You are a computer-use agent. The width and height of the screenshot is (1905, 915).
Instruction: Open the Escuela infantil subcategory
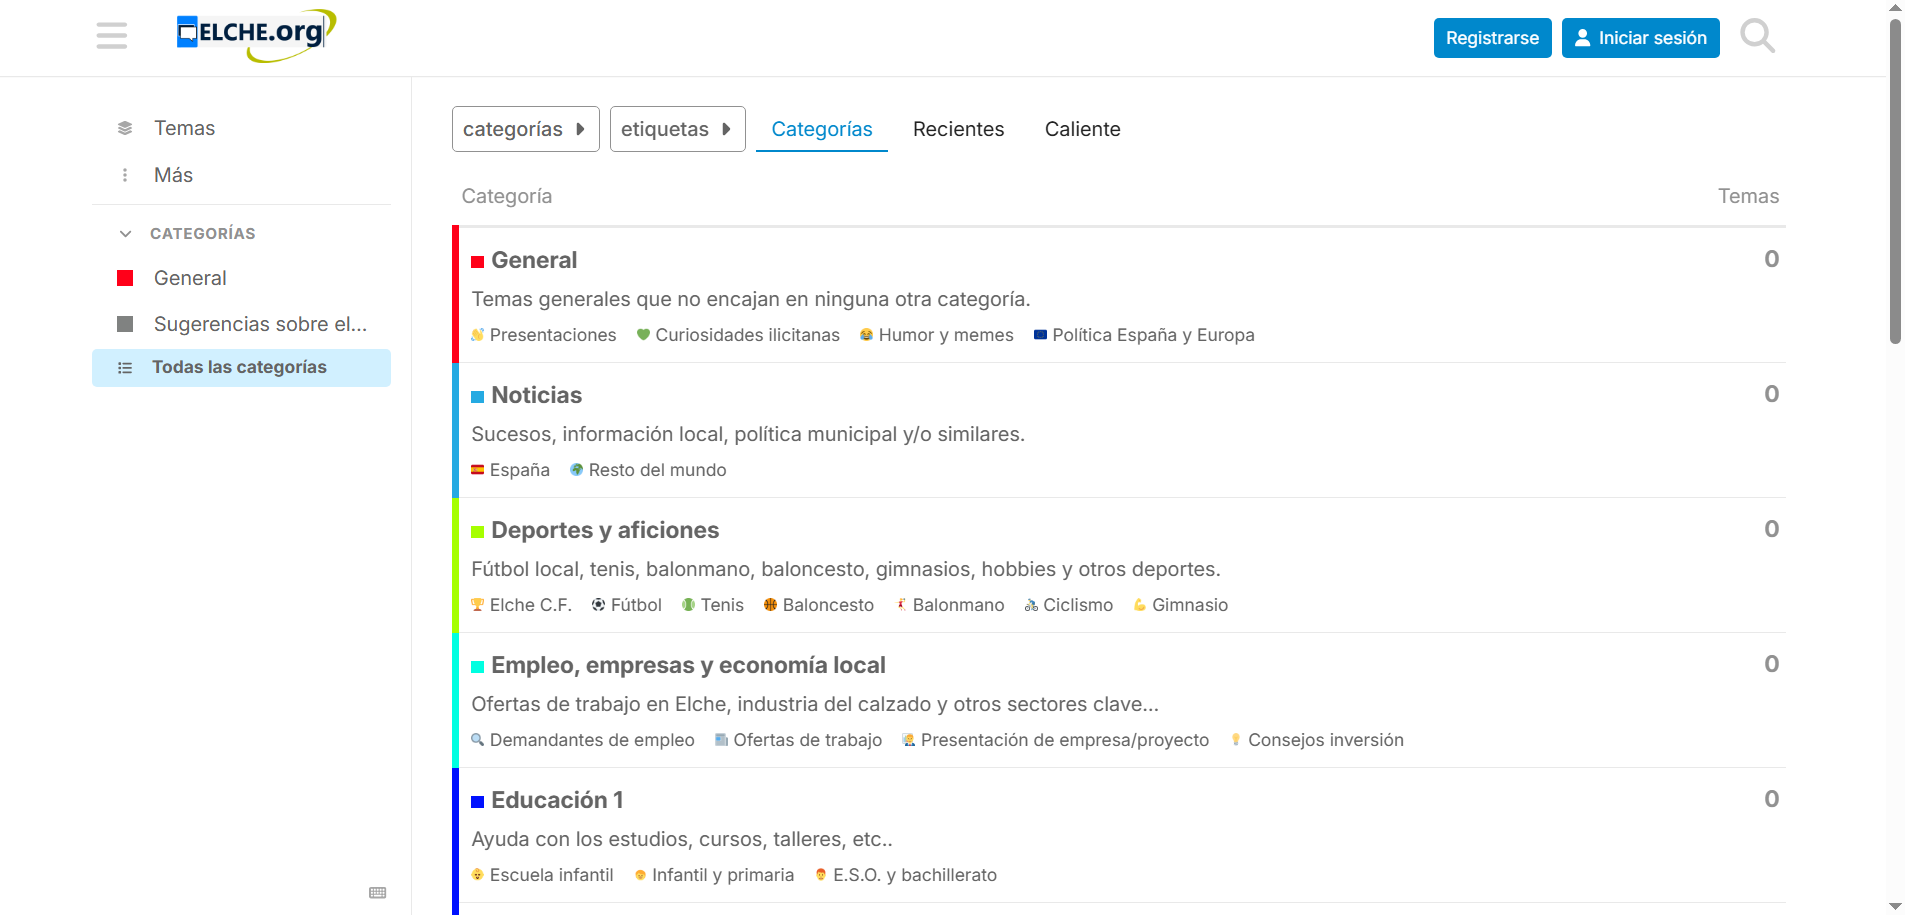(542, 875)
